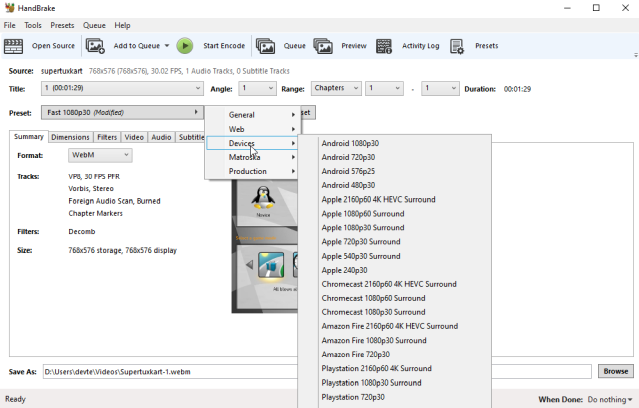Switch to the Dimensions tab
Viewport: 639px width, 408px height.
[70, 137]
